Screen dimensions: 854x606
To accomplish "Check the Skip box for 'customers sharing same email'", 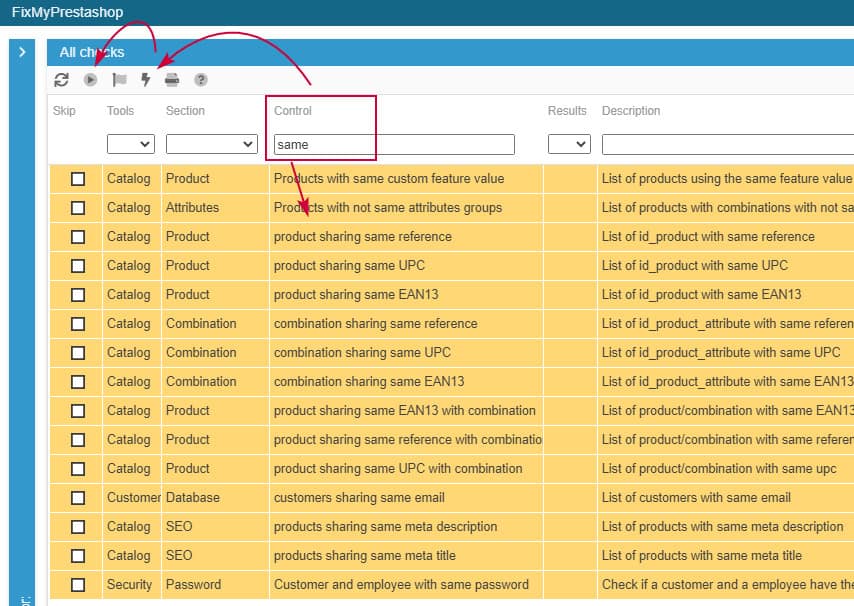I will pos(78,498).
